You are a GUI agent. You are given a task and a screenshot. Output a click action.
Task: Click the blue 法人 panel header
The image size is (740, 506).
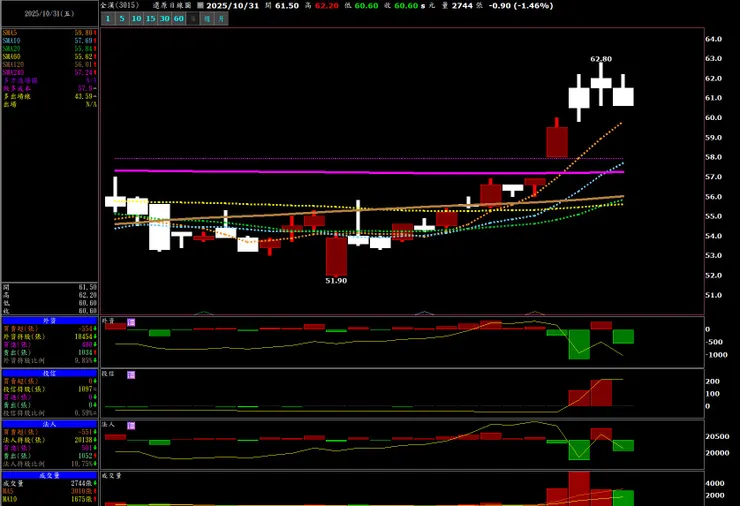[50, 424]
